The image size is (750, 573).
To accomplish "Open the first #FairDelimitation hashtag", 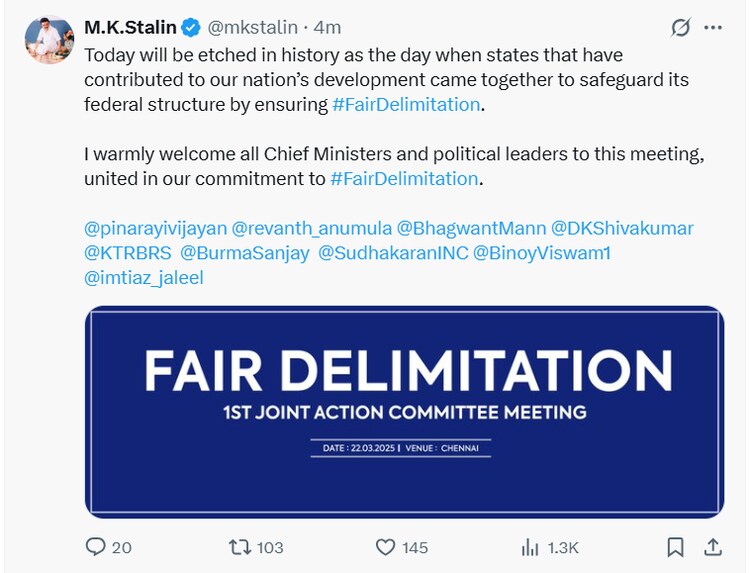I will point(406,104).
